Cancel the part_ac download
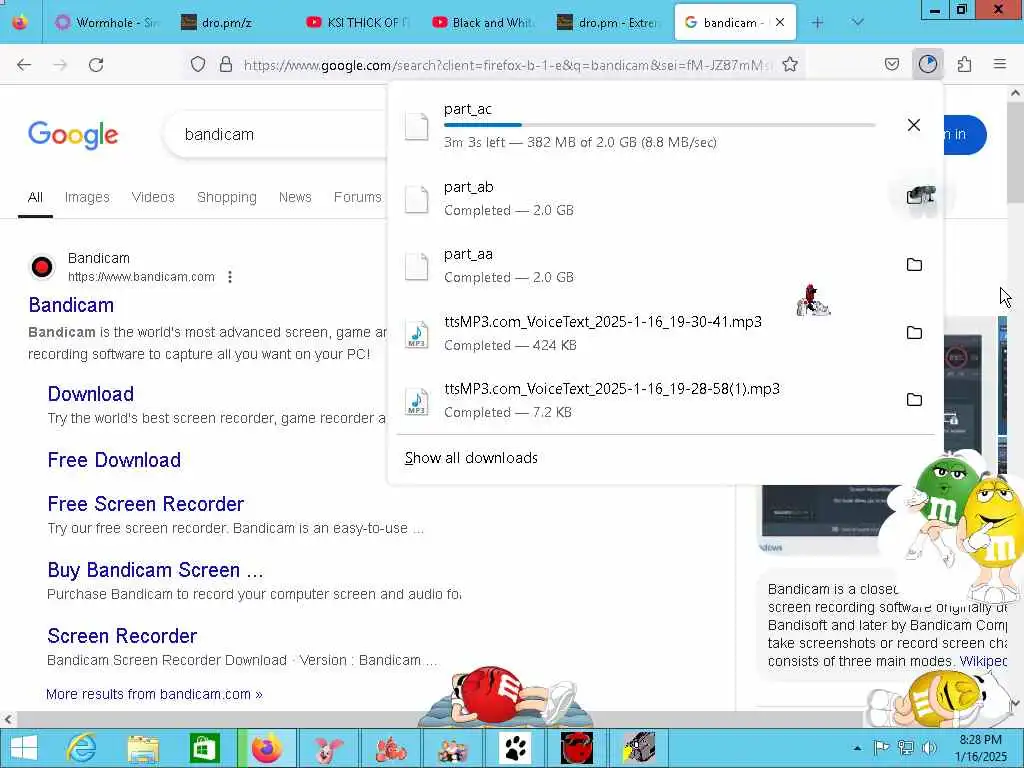The image size is (1024, 768). pyautogui.click(x=914, y=125)
